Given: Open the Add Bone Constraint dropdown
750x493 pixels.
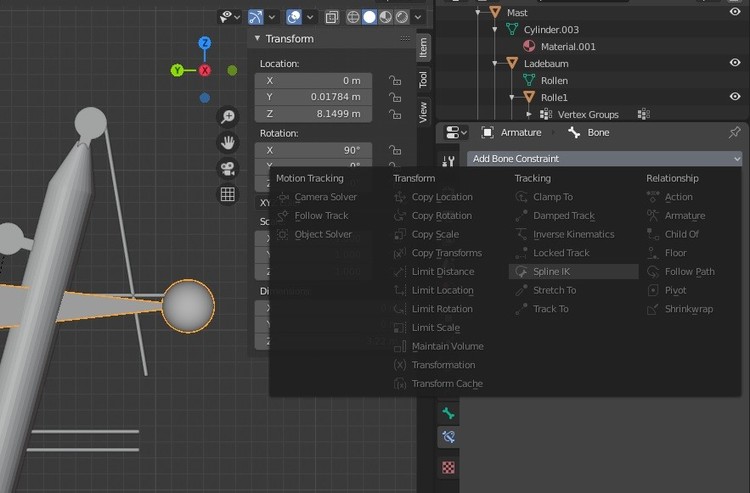Looking at the screenshot, I should 605,159.
